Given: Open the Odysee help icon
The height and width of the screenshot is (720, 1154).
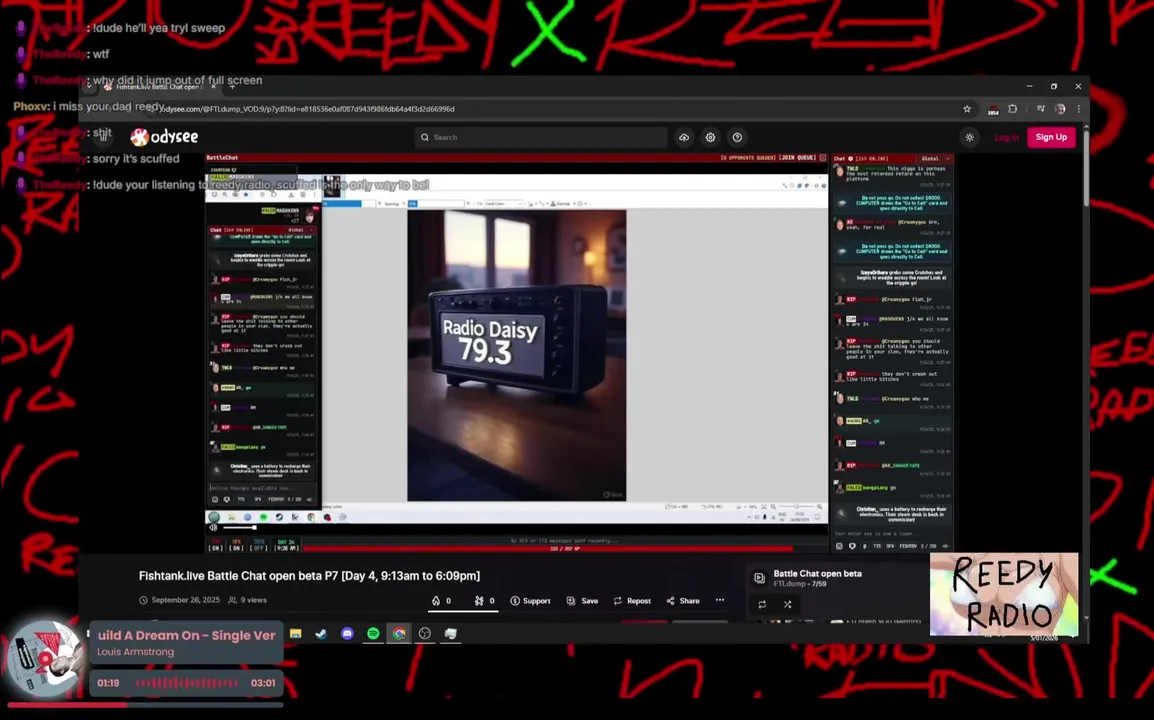Looking at the screenshot, I should 737,137.
